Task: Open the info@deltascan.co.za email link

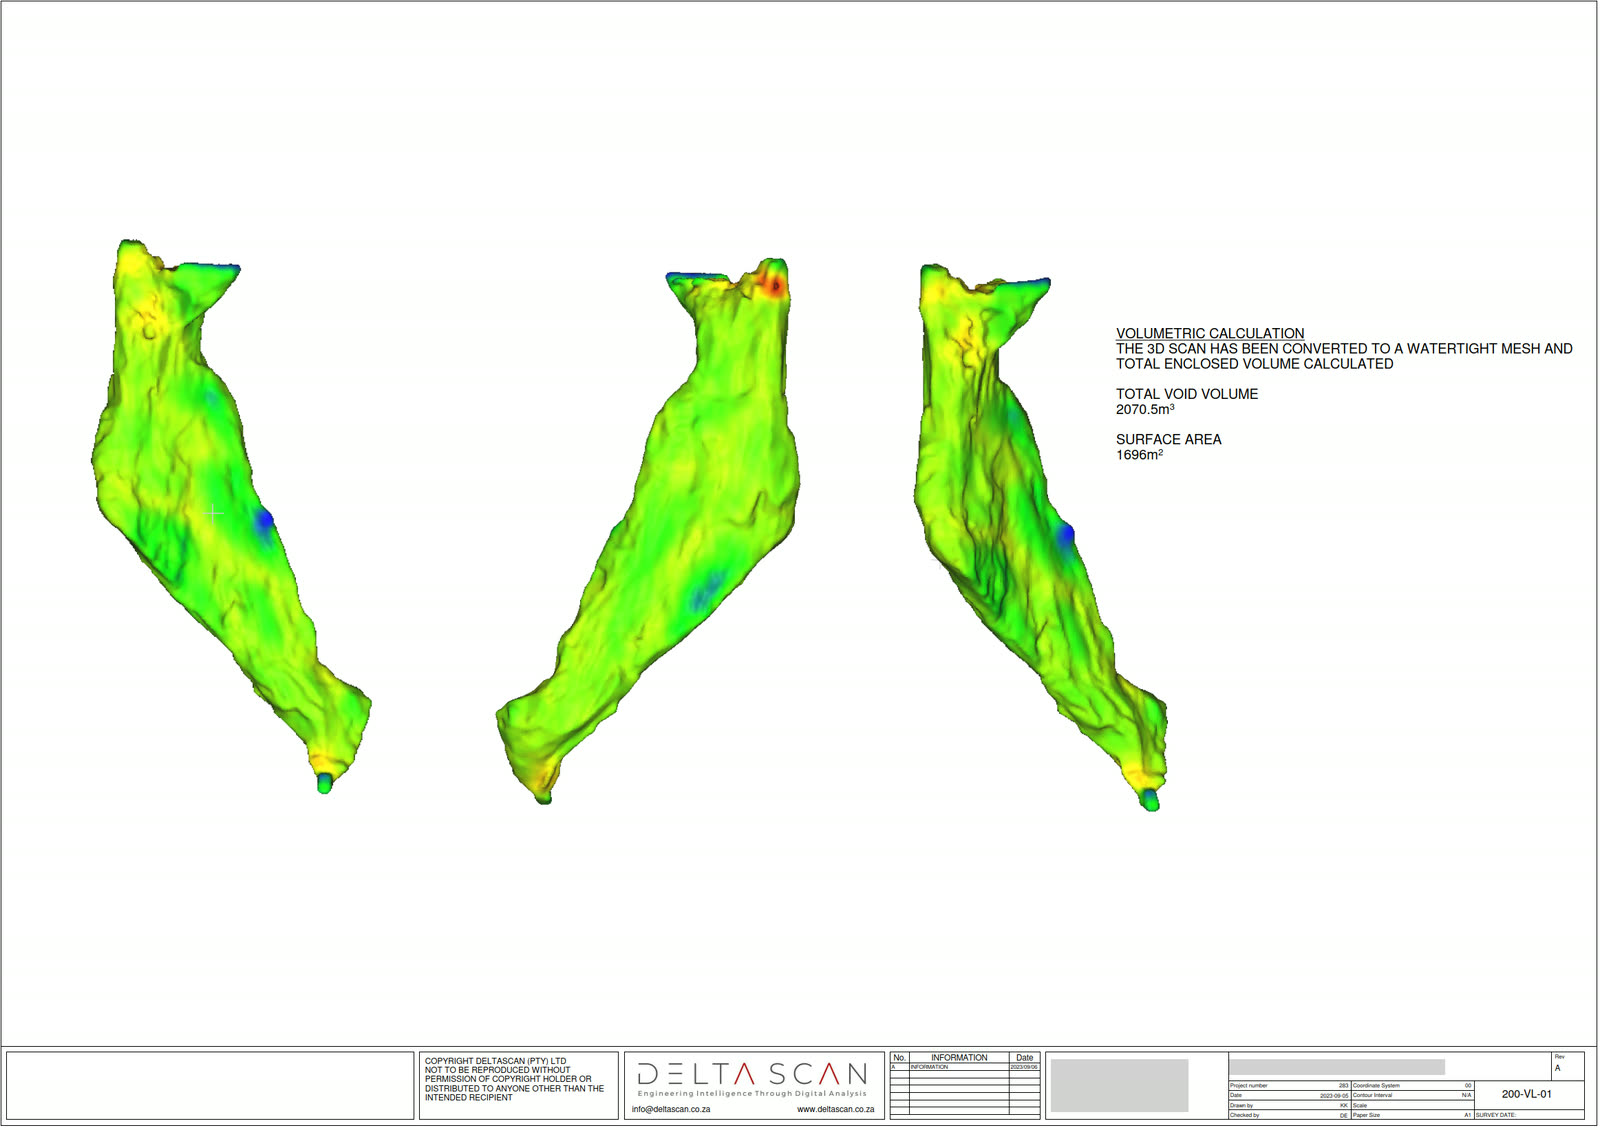Action: click(671, 1109)
